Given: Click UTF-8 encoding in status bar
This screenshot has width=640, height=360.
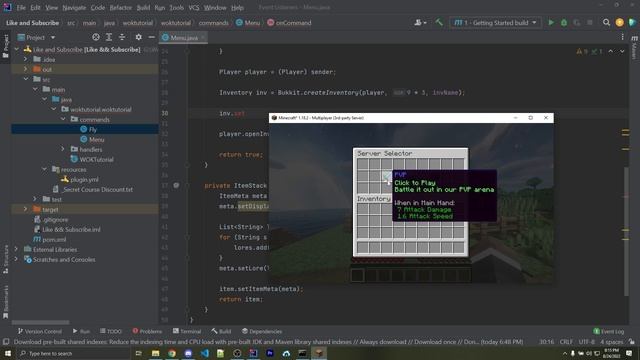Looking at the screenshot, I should click(586, 342).
